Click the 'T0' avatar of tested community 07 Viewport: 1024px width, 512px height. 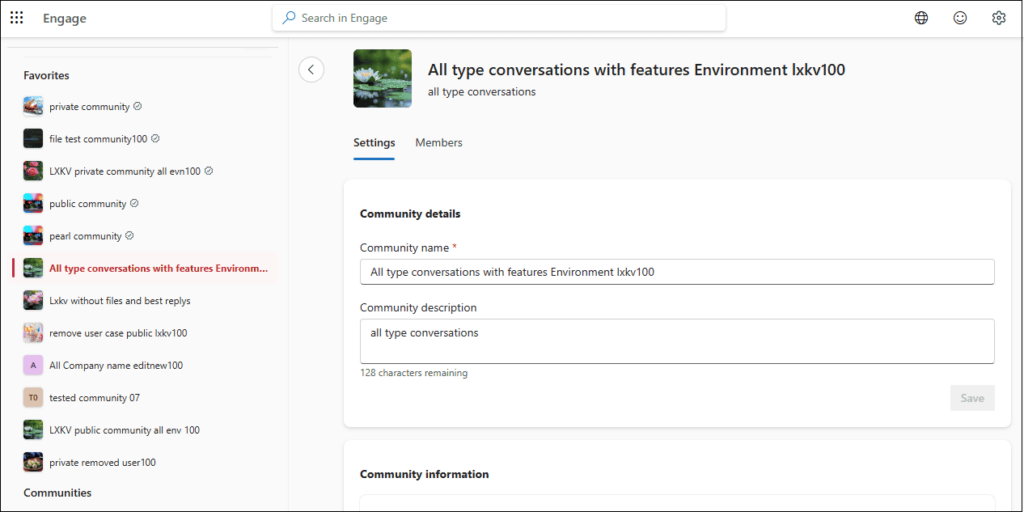(x=33, y=397)
